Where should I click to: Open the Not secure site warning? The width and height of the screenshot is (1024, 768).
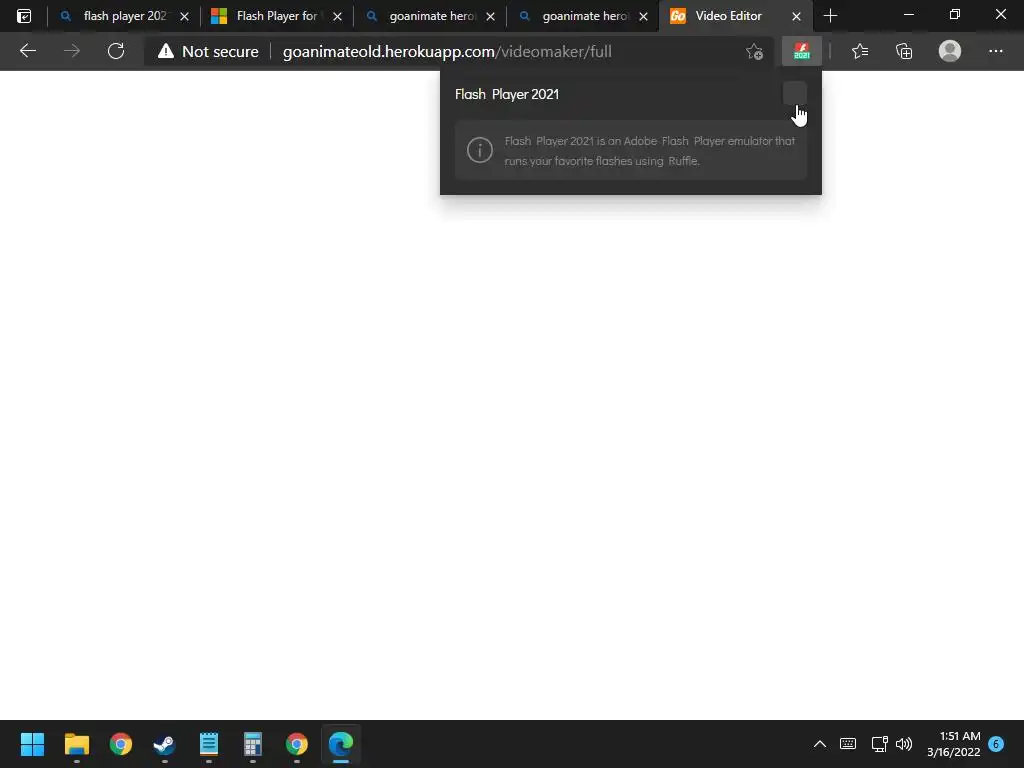[208, 52]
